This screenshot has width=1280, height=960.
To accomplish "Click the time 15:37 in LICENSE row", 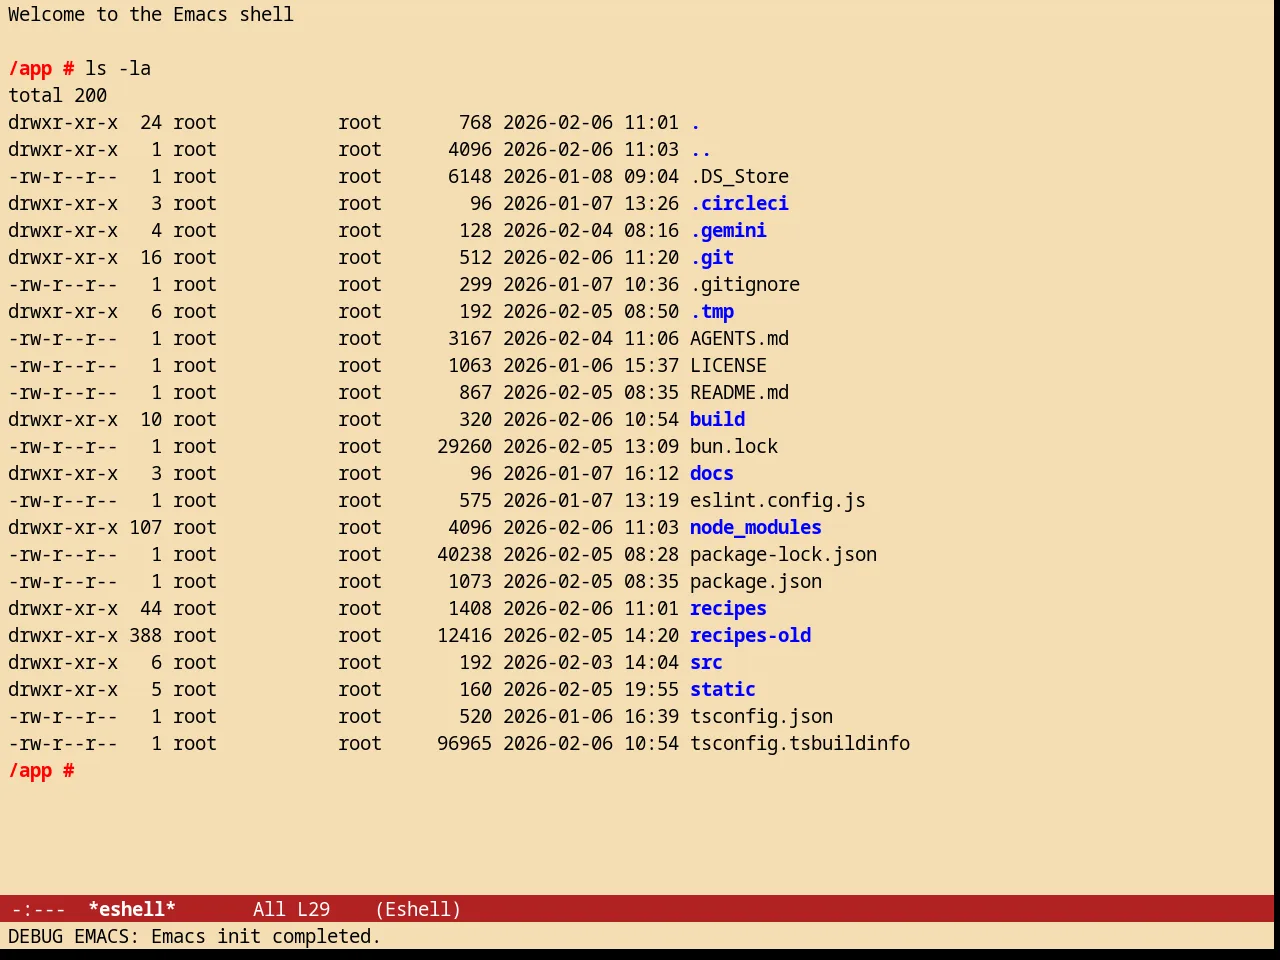I will (x=651, y=366).
